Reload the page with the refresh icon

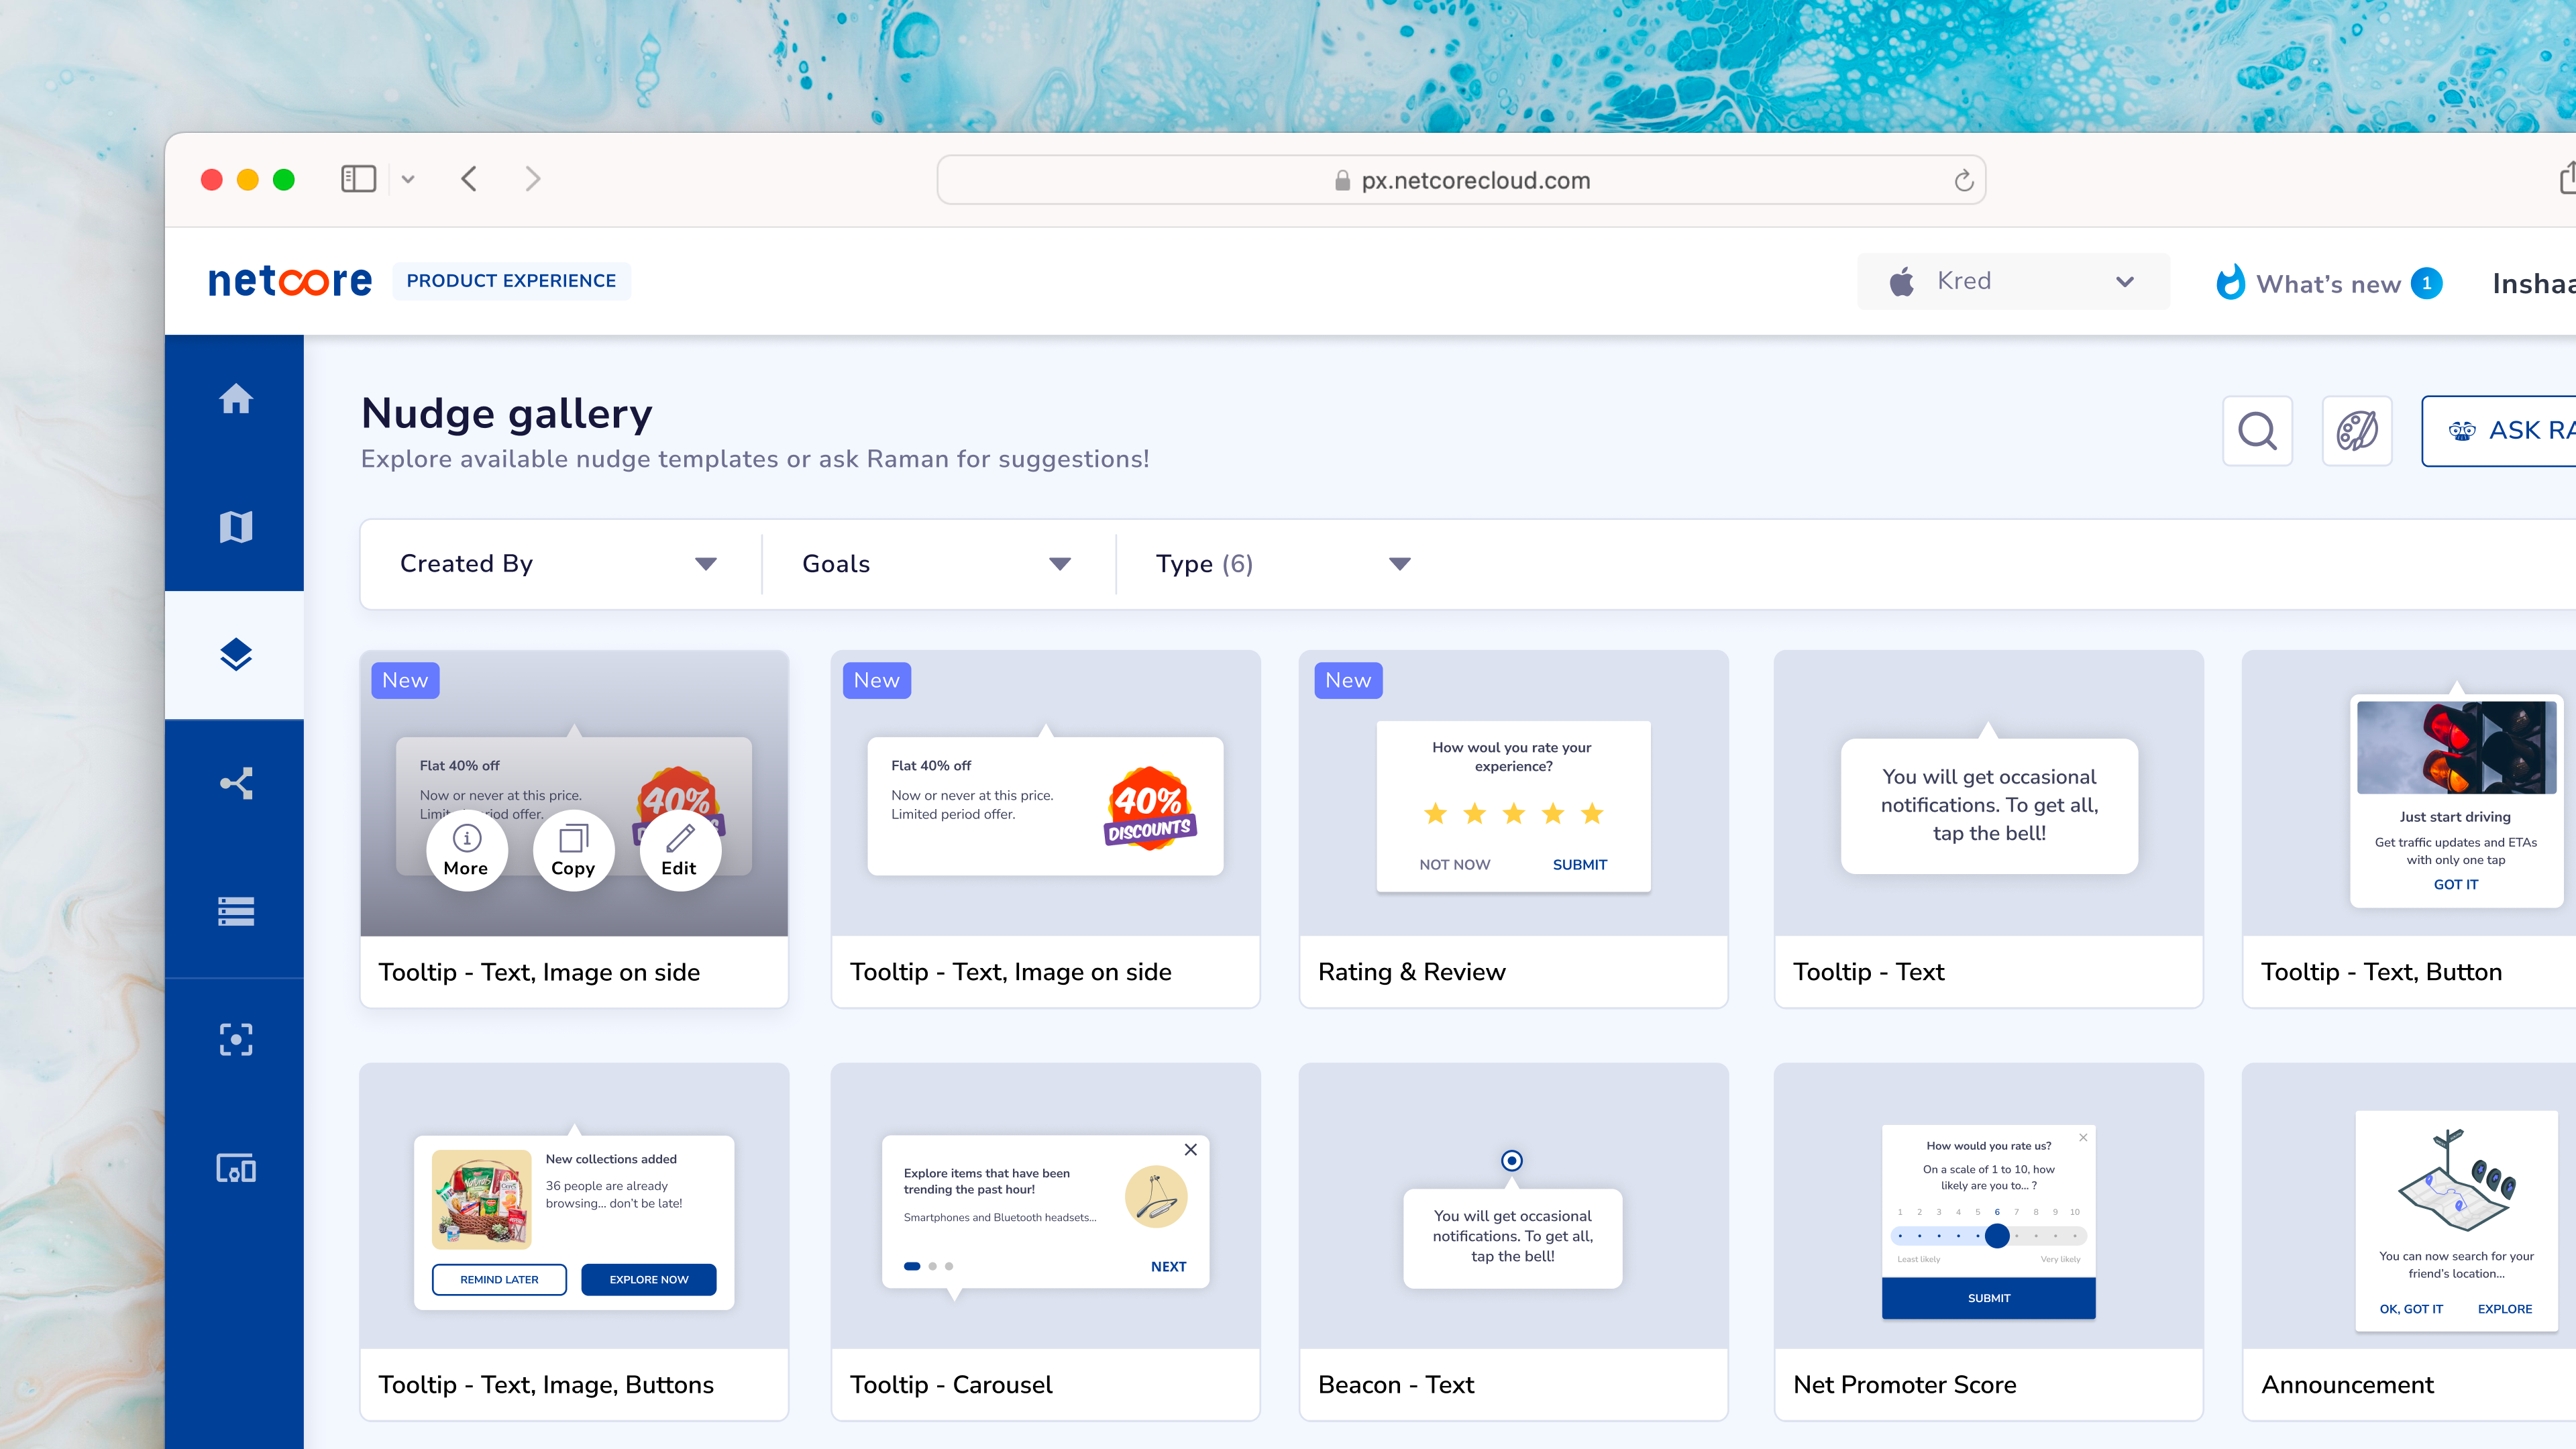1964,180
